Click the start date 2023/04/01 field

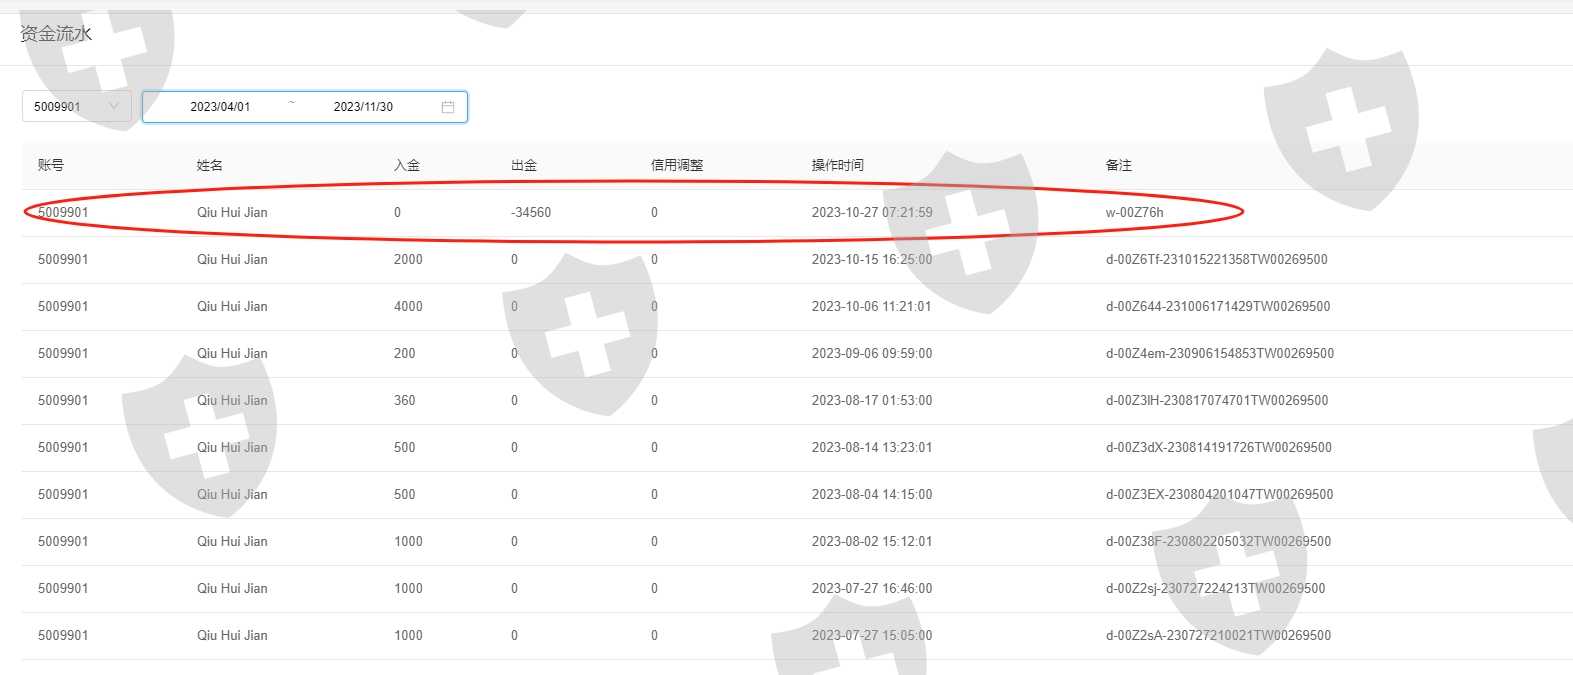point(220,107)
